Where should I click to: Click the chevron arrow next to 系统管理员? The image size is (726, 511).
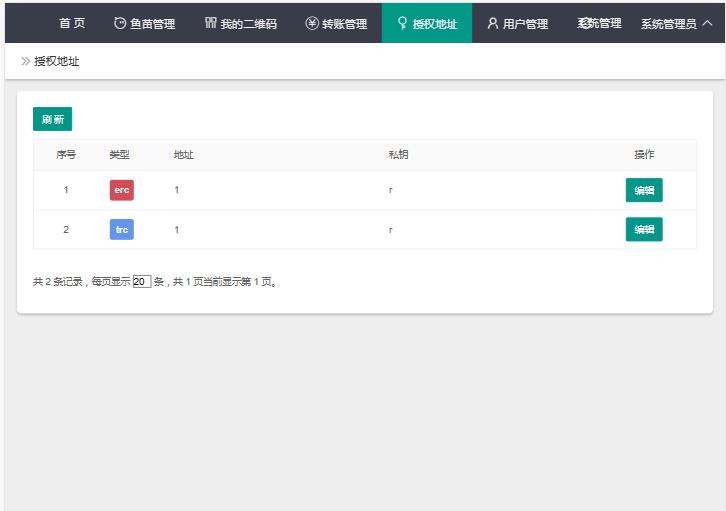point(707,23)
